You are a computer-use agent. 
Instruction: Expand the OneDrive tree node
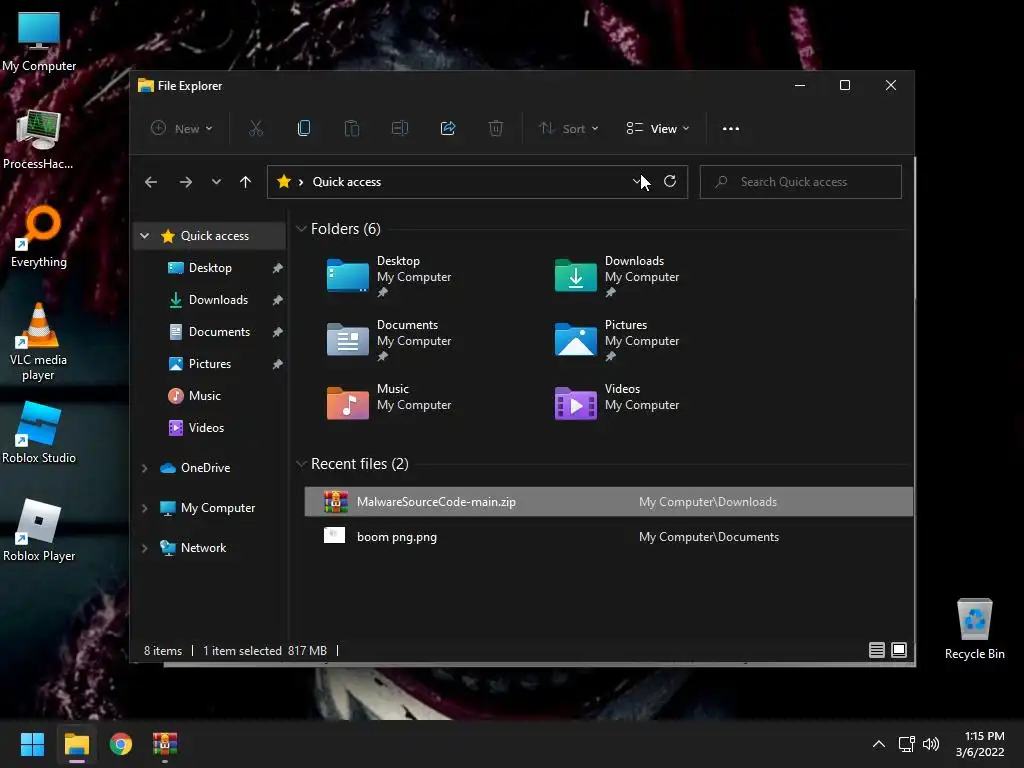pos(145,468)
